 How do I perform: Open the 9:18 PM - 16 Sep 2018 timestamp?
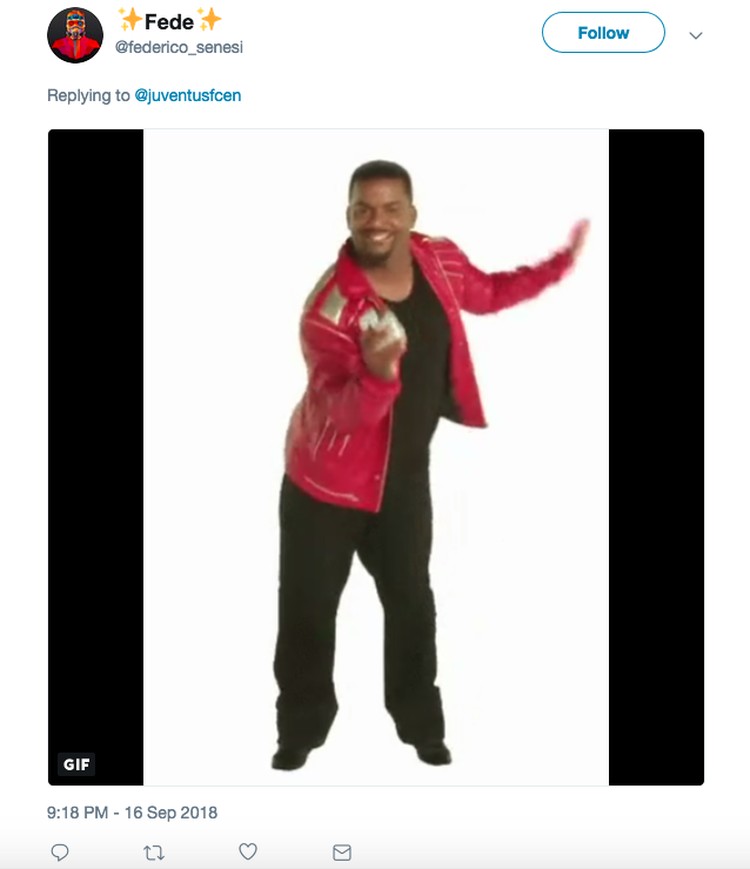coord(132,812)
